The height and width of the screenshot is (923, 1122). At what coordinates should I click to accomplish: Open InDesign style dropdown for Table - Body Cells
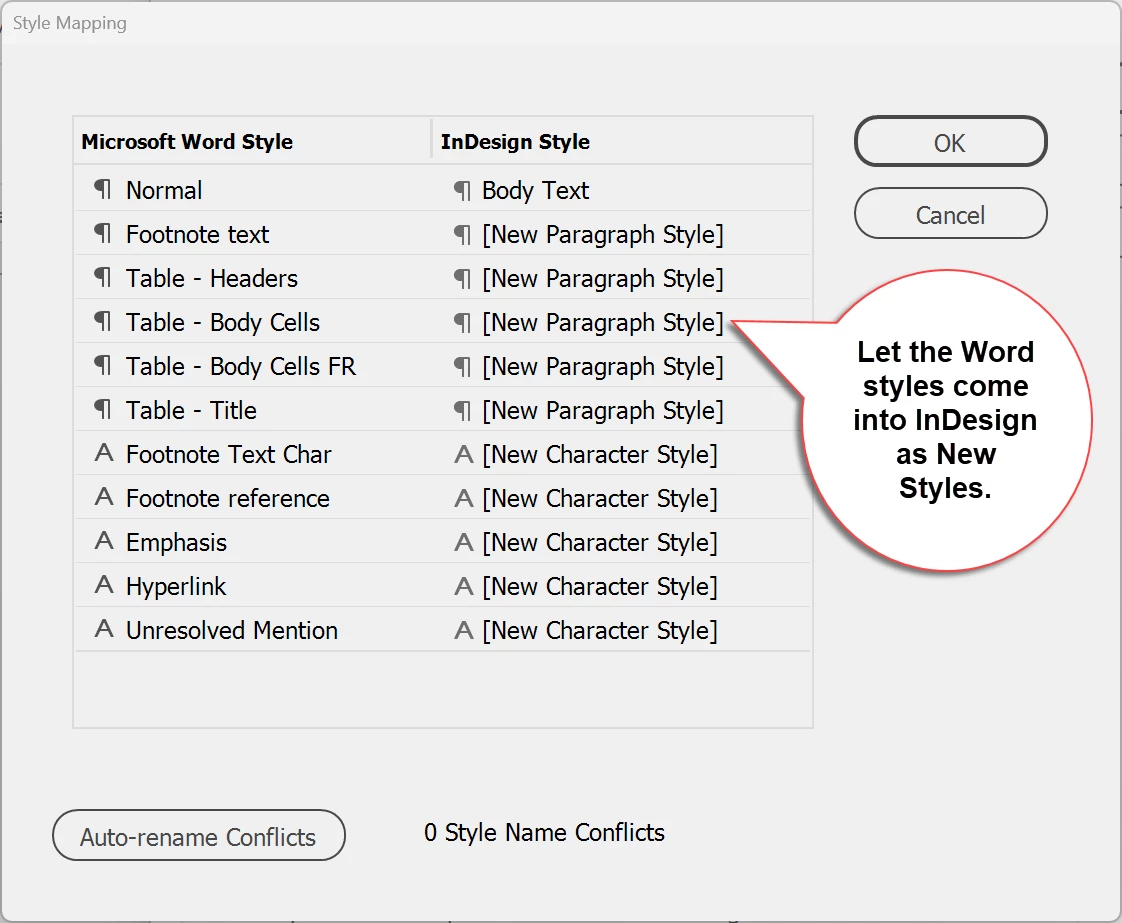tap(603, 323)
